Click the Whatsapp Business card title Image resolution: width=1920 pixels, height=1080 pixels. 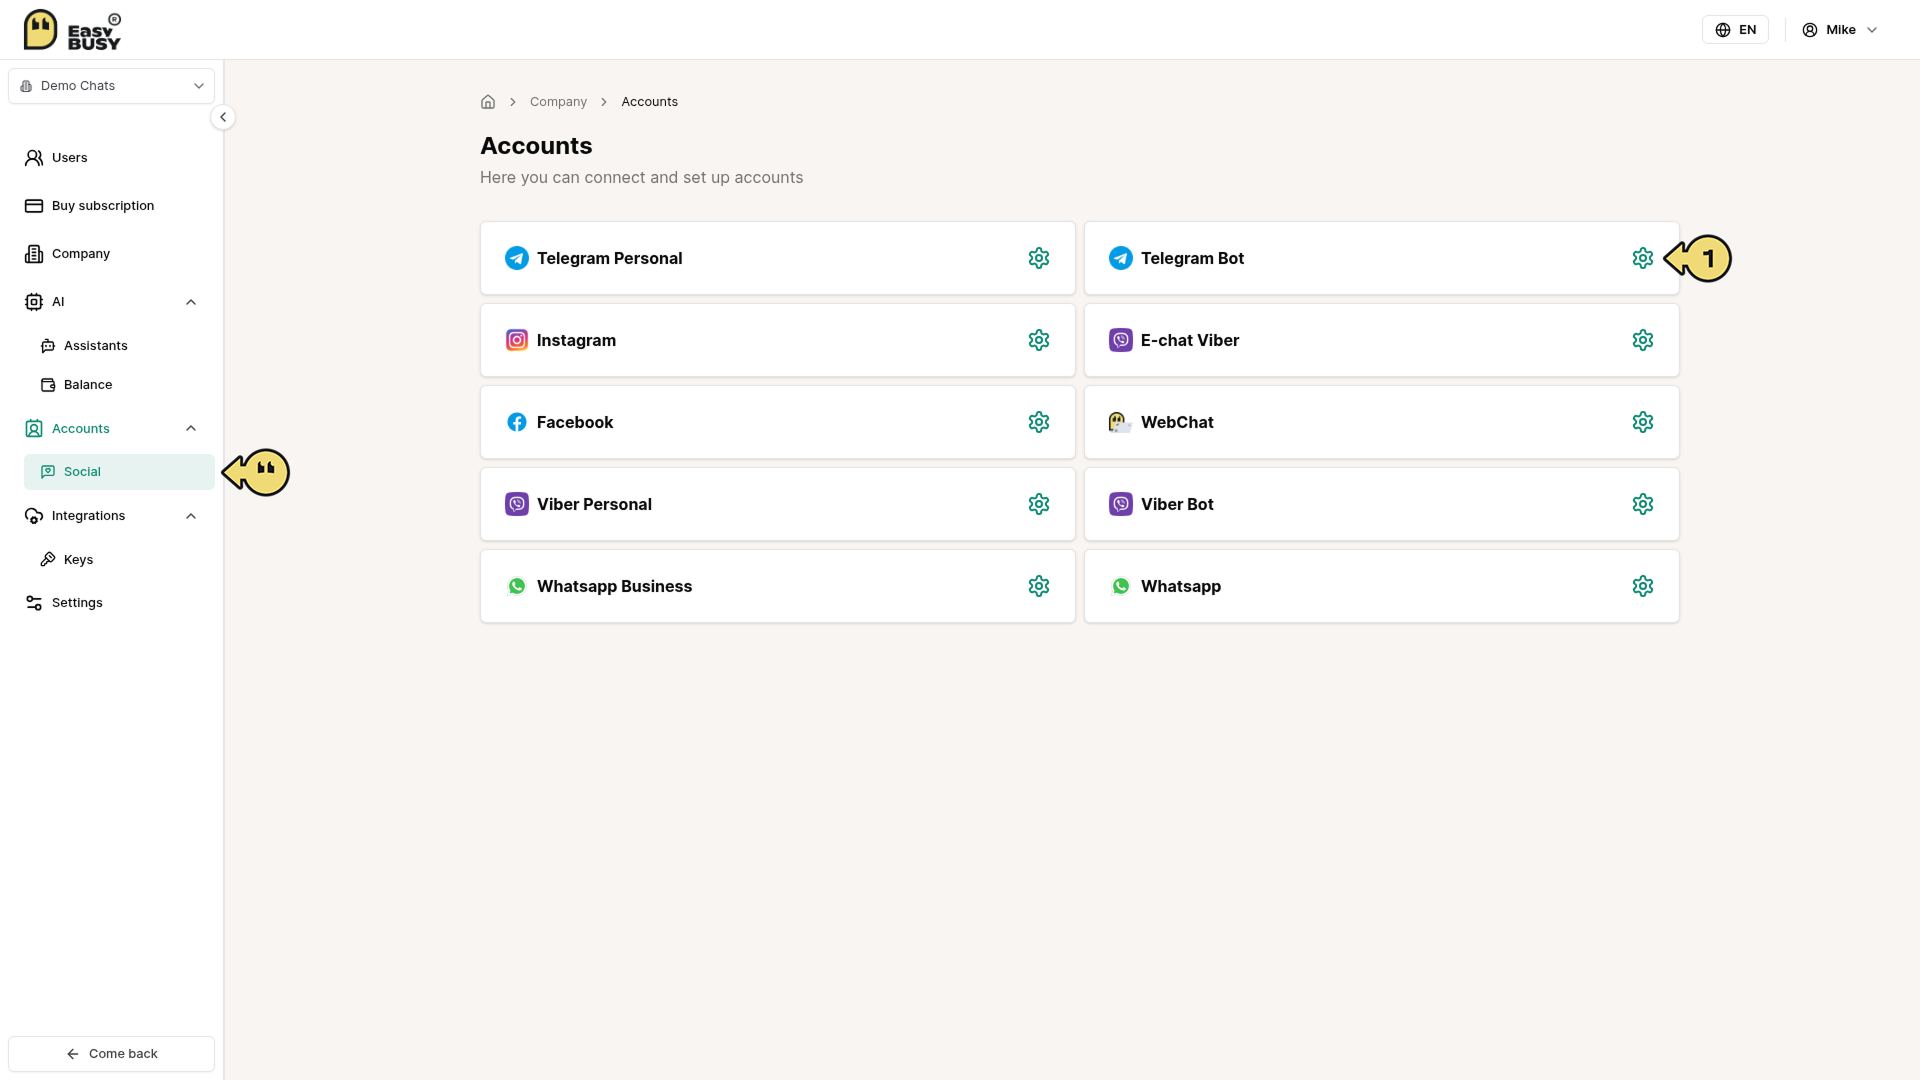click(614, 586)
